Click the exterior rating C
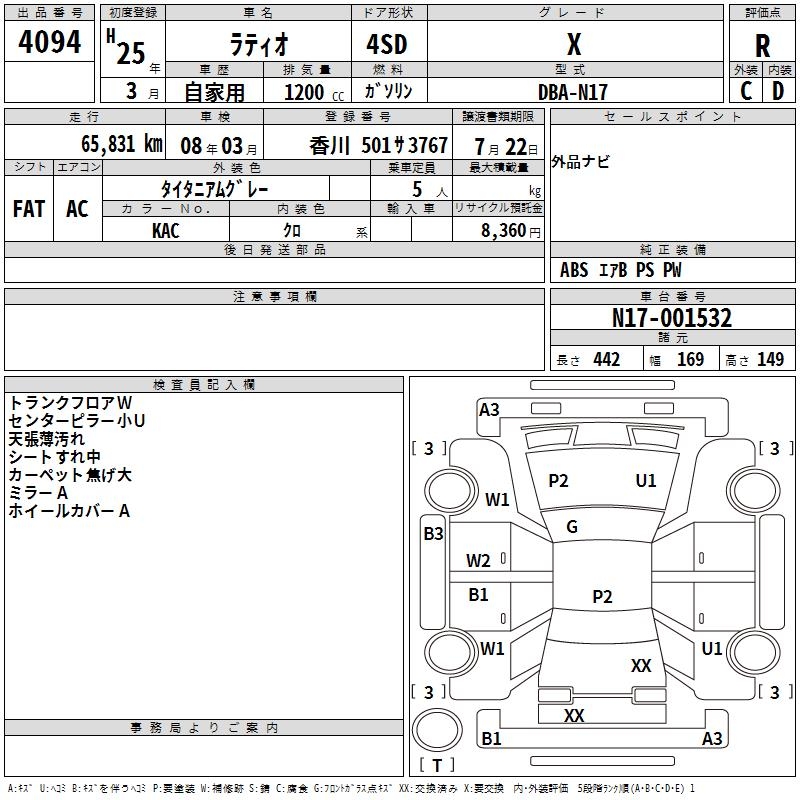The image size is (800, 800). (x=745, y=91)
